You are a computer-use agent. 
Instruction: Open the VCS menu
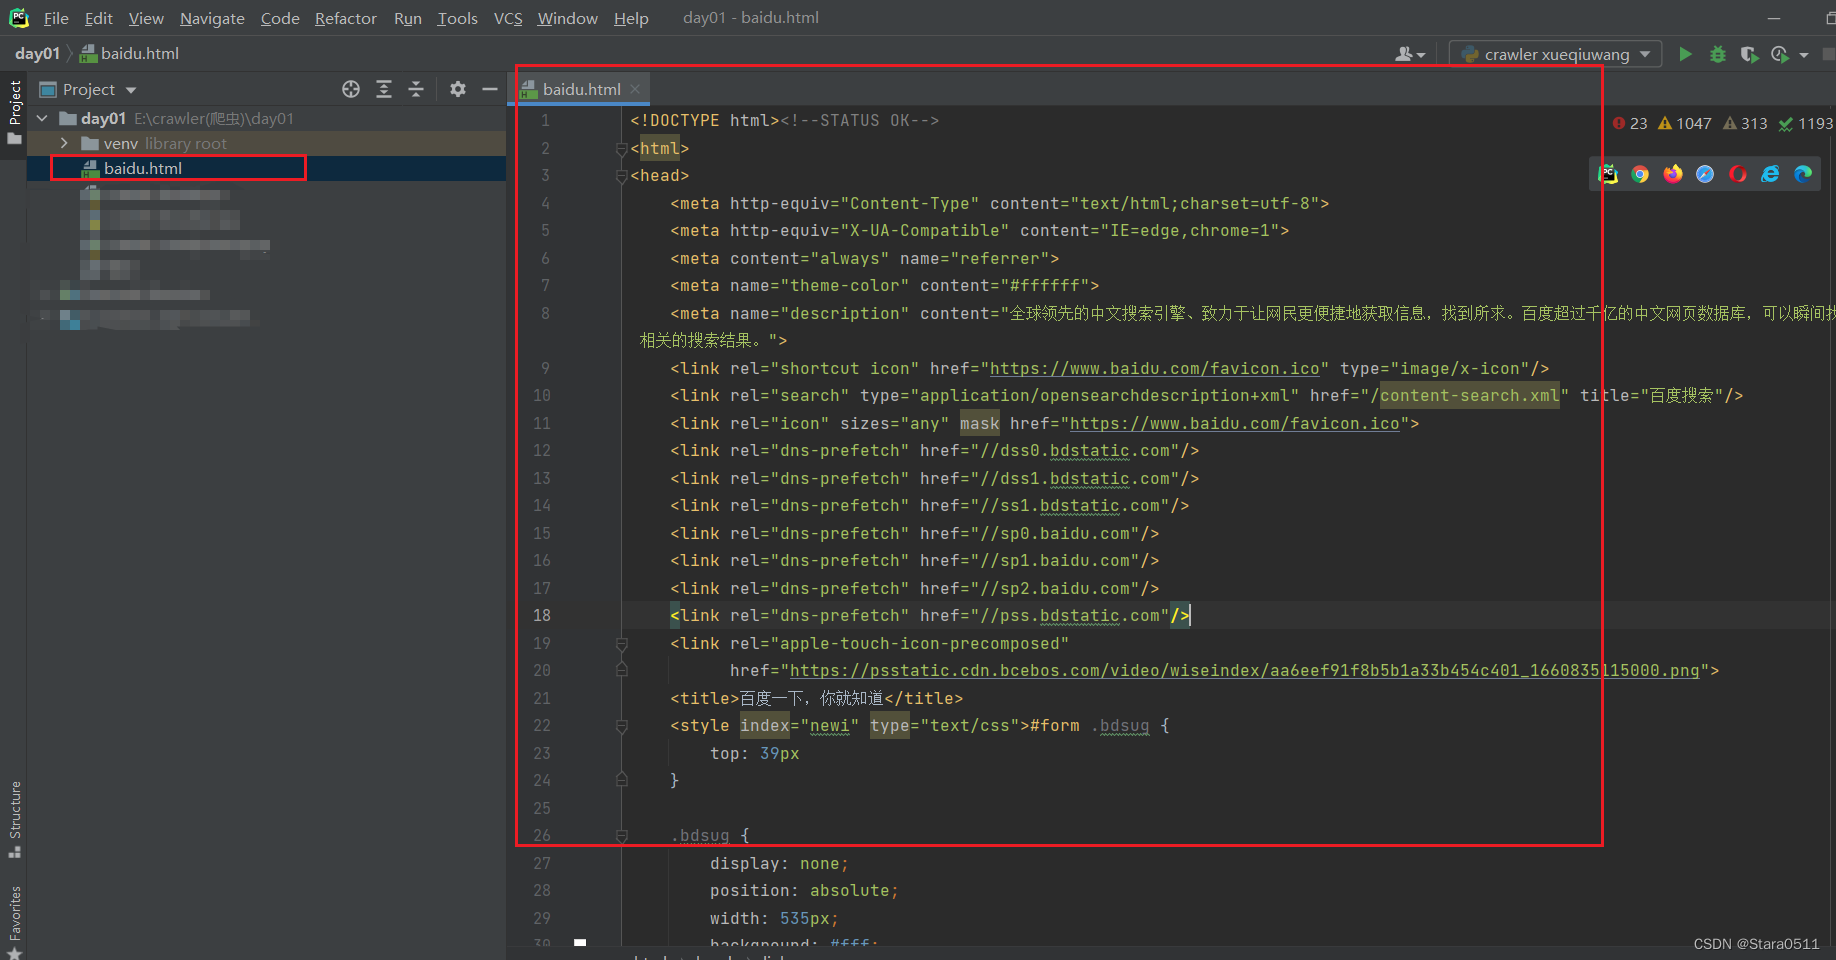point(508,18)
